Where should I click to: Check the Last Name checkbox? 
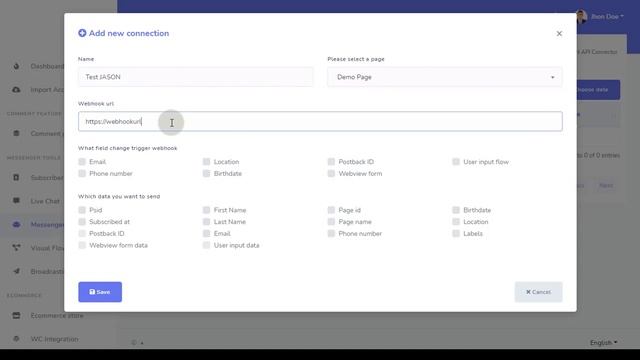click(x=207, y=222)
